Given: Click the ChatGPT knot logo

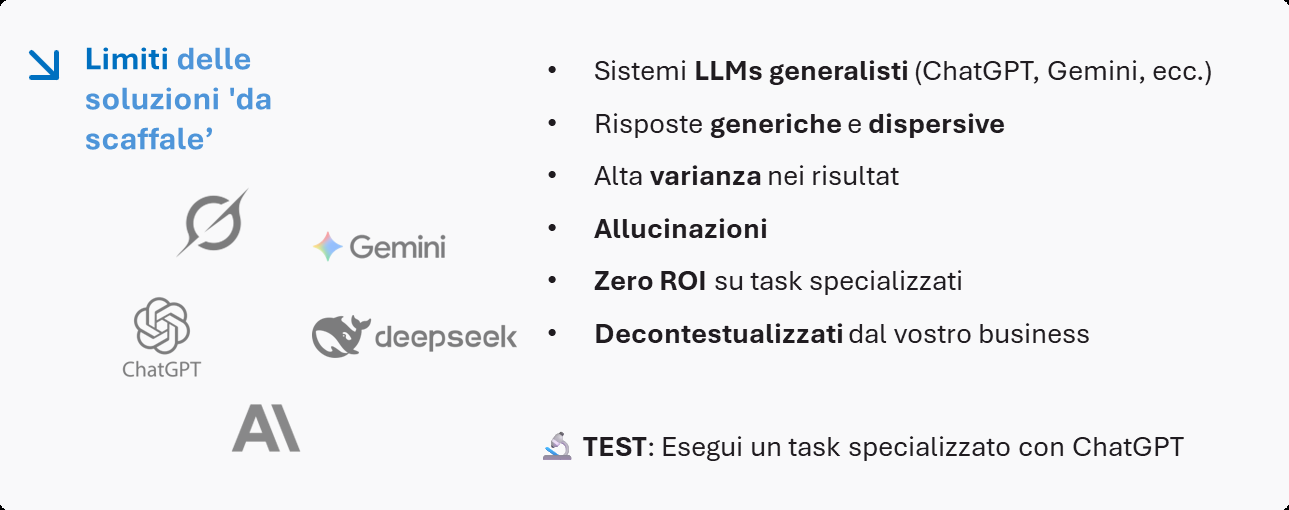Looking at the screenshot, I should (x=162, y=326).
